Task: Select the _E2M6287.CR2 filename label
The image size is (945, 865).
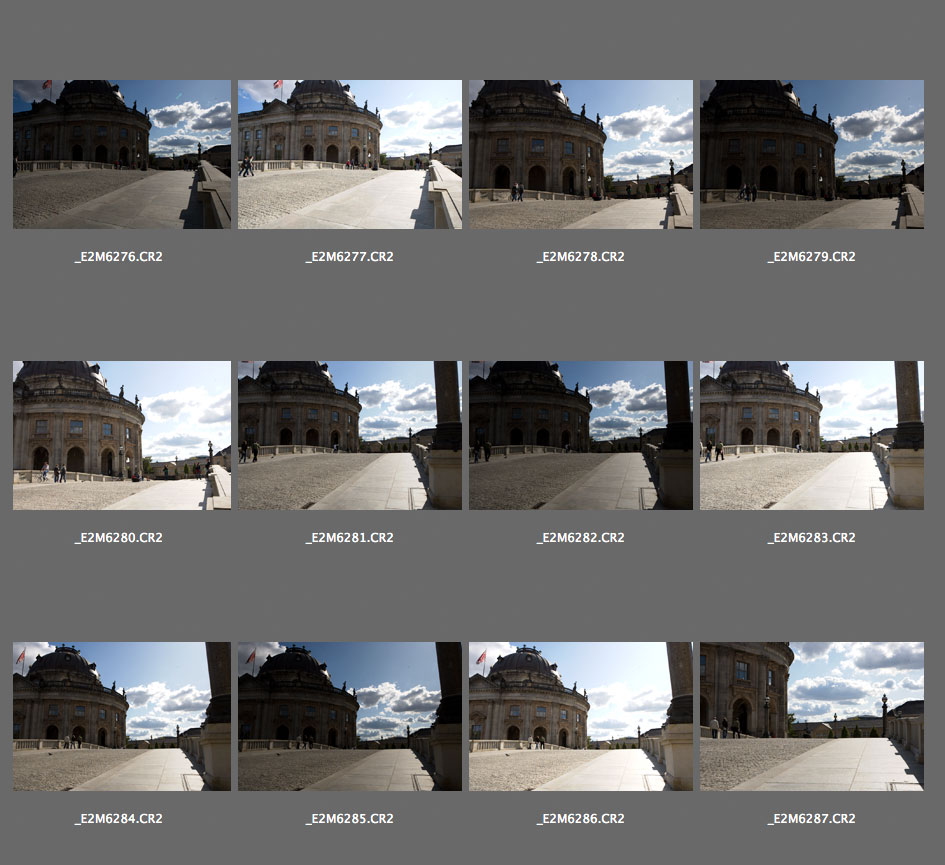Action: [x=811, y=819]
